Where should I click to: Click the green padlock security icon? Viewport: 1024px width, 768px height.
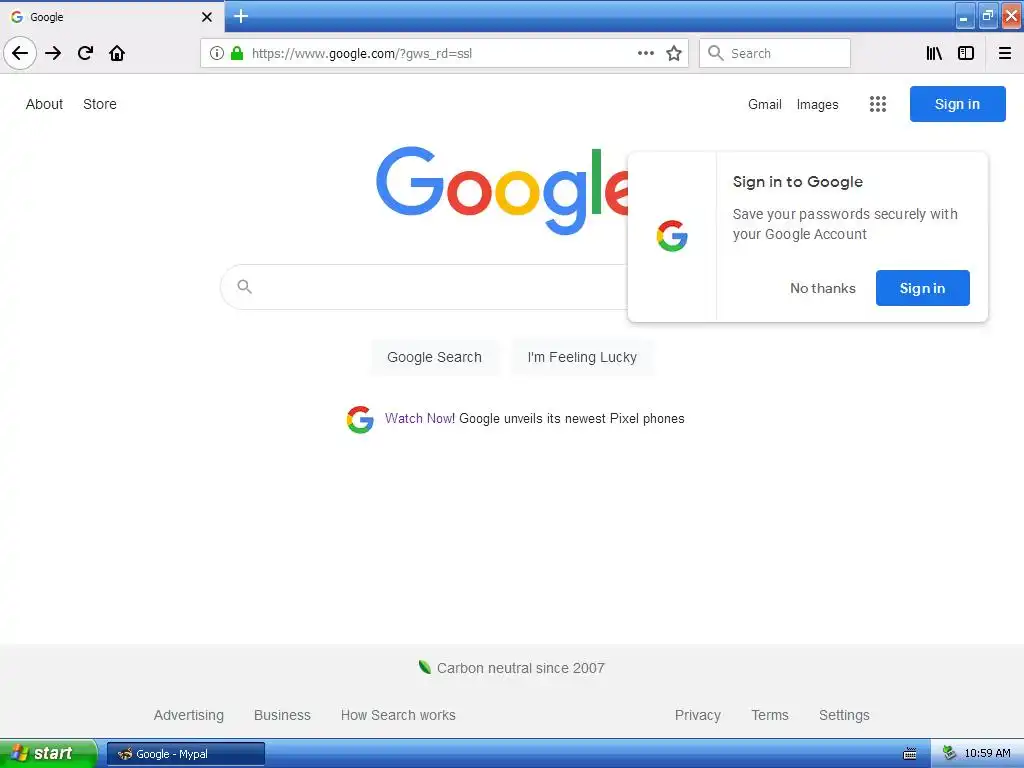point(237,53)
